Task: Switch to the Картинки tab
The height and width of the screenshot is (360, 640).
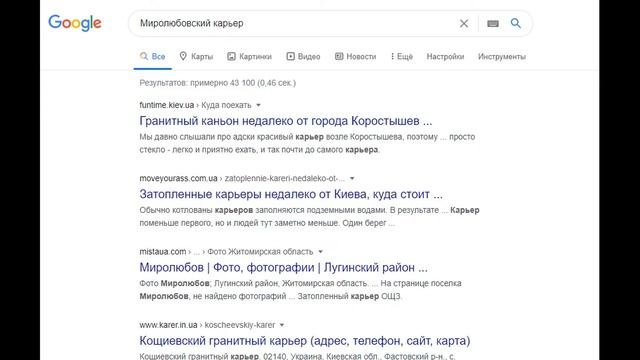Action: (249, 56)
